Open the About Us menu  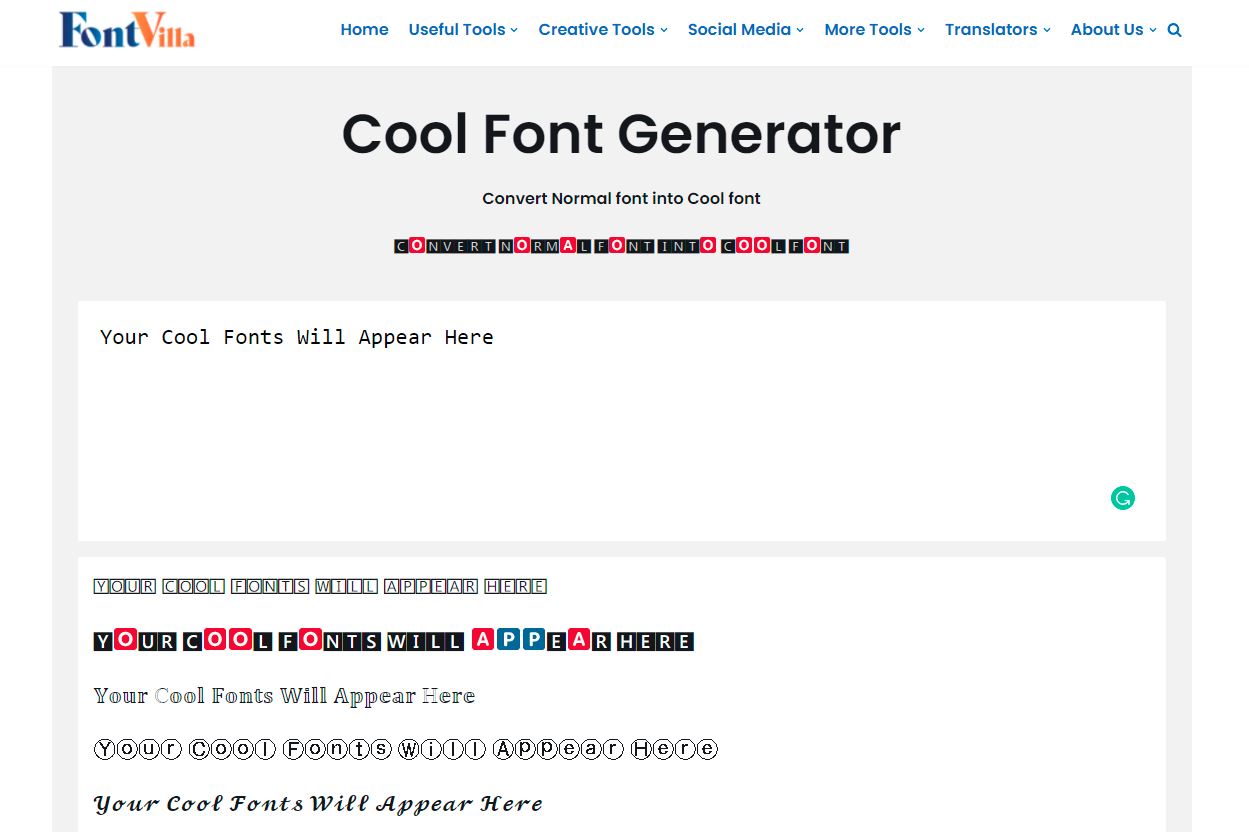tap(1113, 30)
